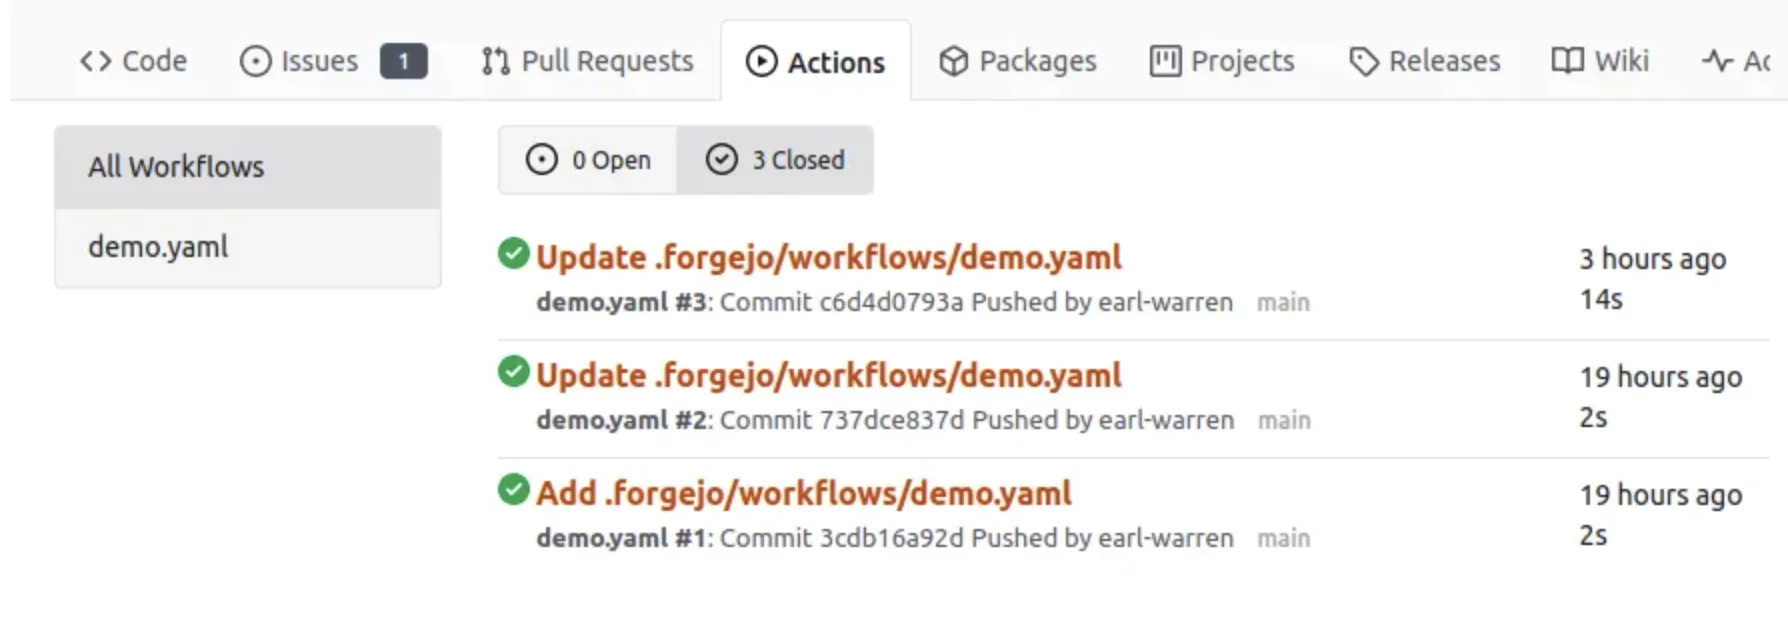
Task: Select All Workflows in the sidebar
Action: tap(176, 167)
